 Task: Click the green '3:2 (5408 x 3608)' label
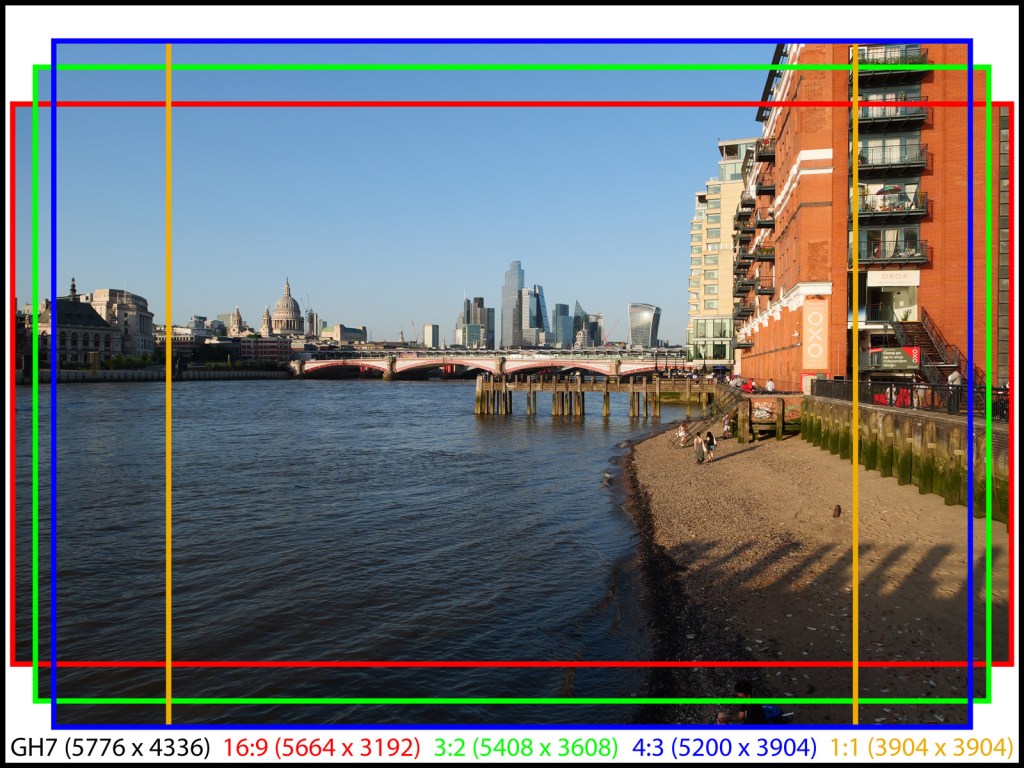tap(526, 747)
